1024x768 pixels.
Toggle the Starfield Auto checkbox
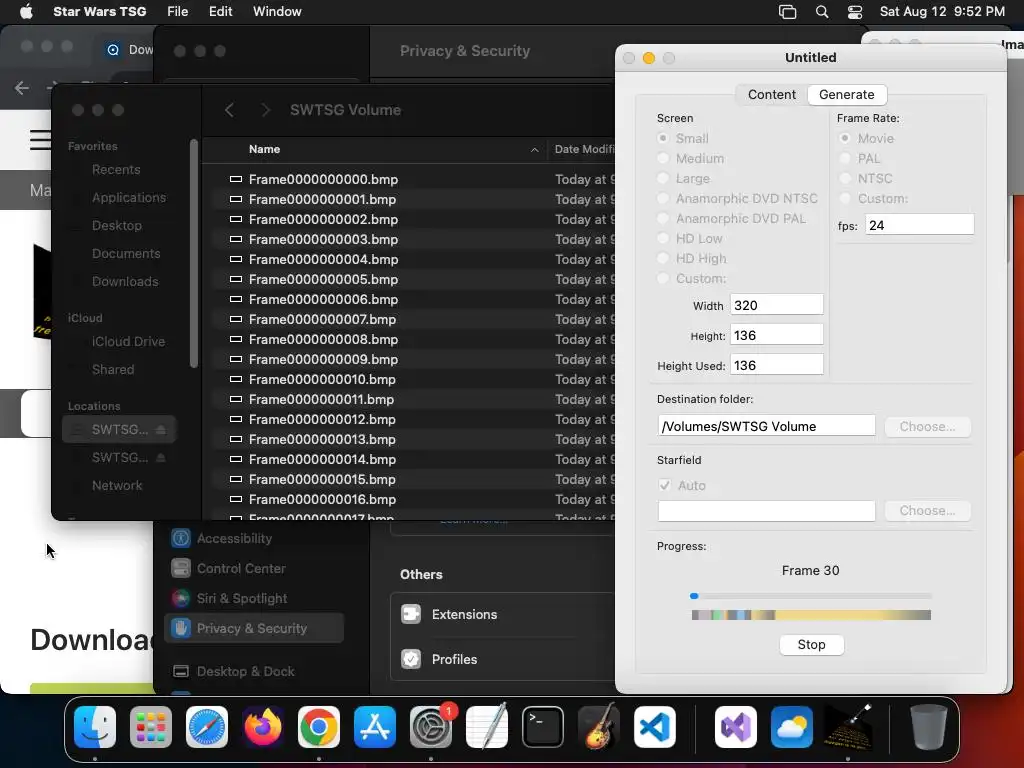coord(664,485)
